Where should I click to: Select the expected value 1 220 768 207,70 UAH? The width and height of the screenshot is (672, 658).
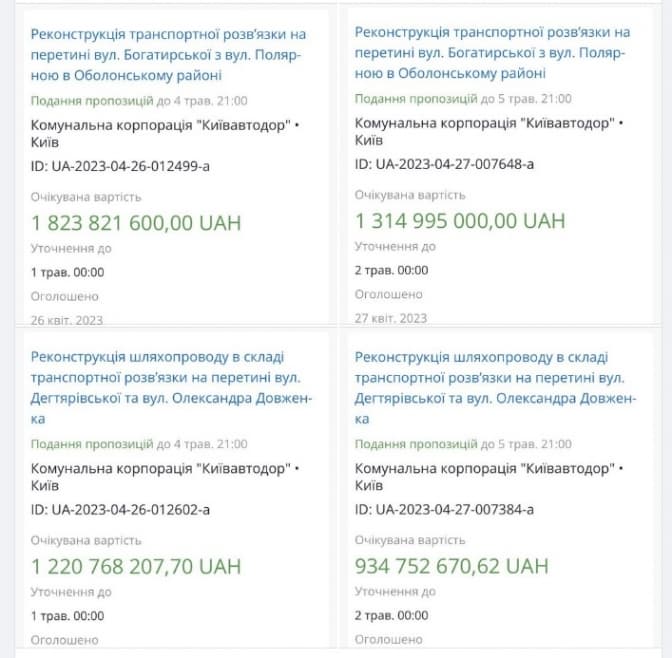136,567
